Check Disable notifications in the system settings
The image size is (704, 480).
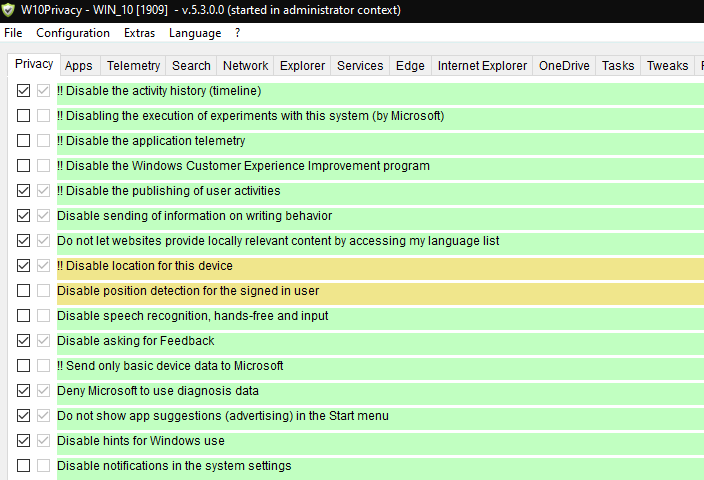pyautogui.click(x=23, y=466)
